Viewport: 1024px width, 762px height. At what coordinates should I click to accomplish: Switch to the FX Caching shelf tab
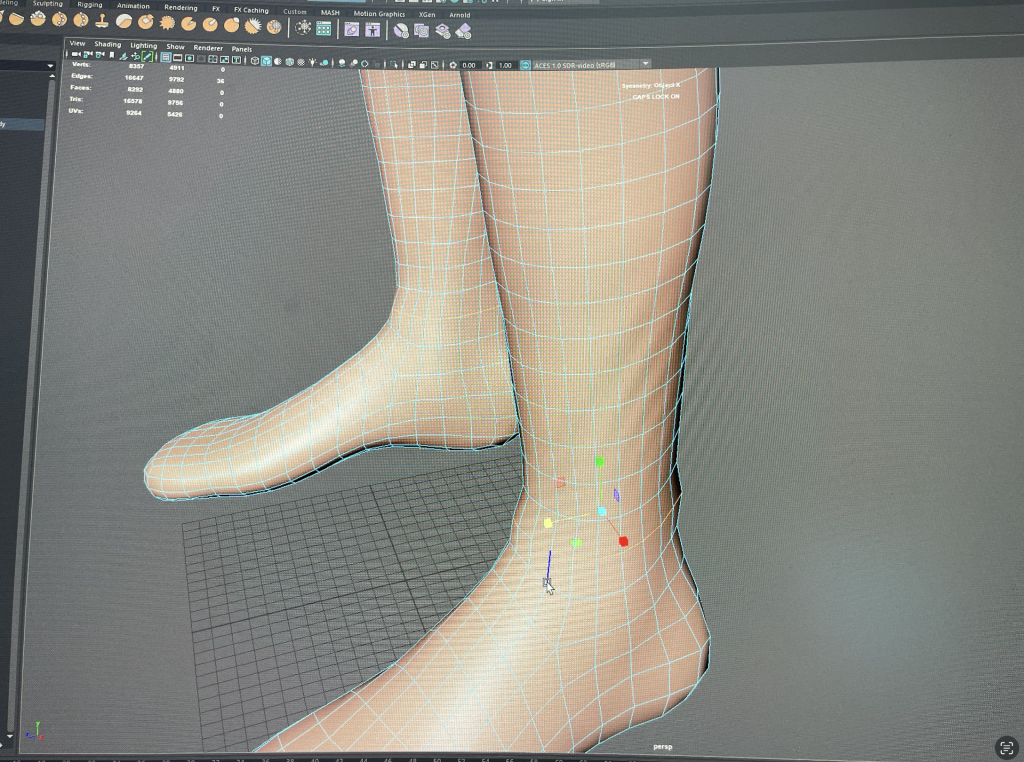251,10
